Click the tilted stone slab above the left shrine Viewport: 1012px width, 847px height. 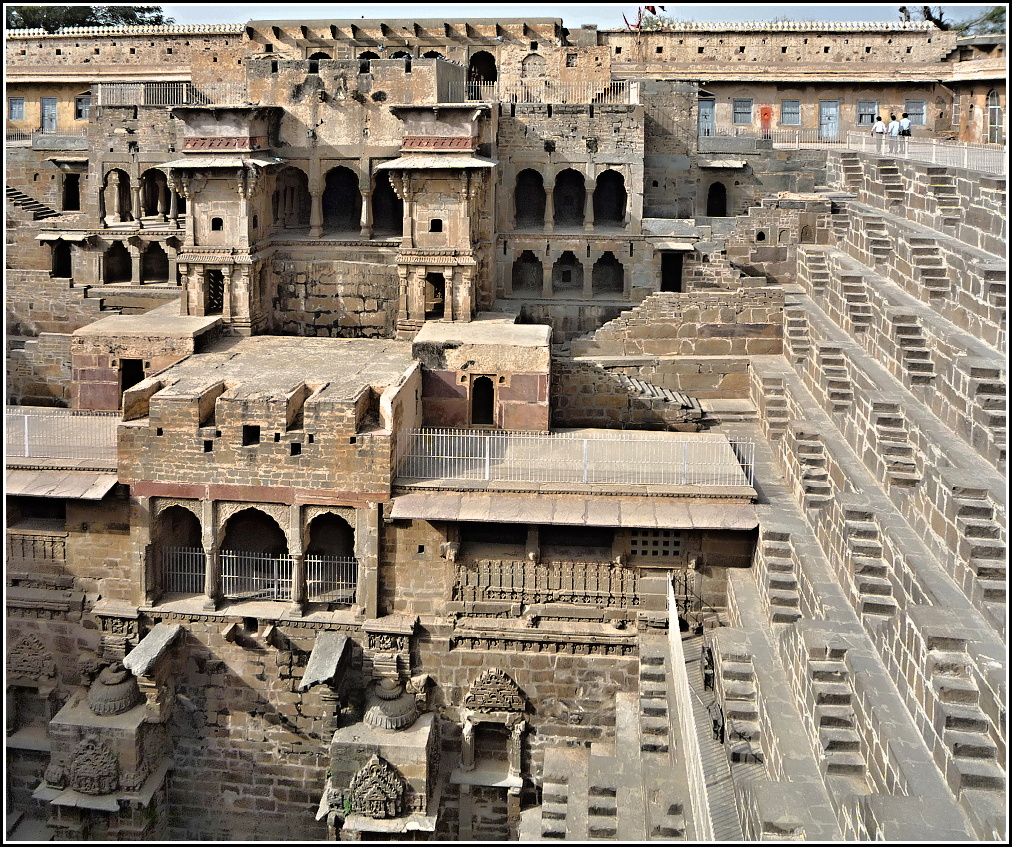coord(152,649)
